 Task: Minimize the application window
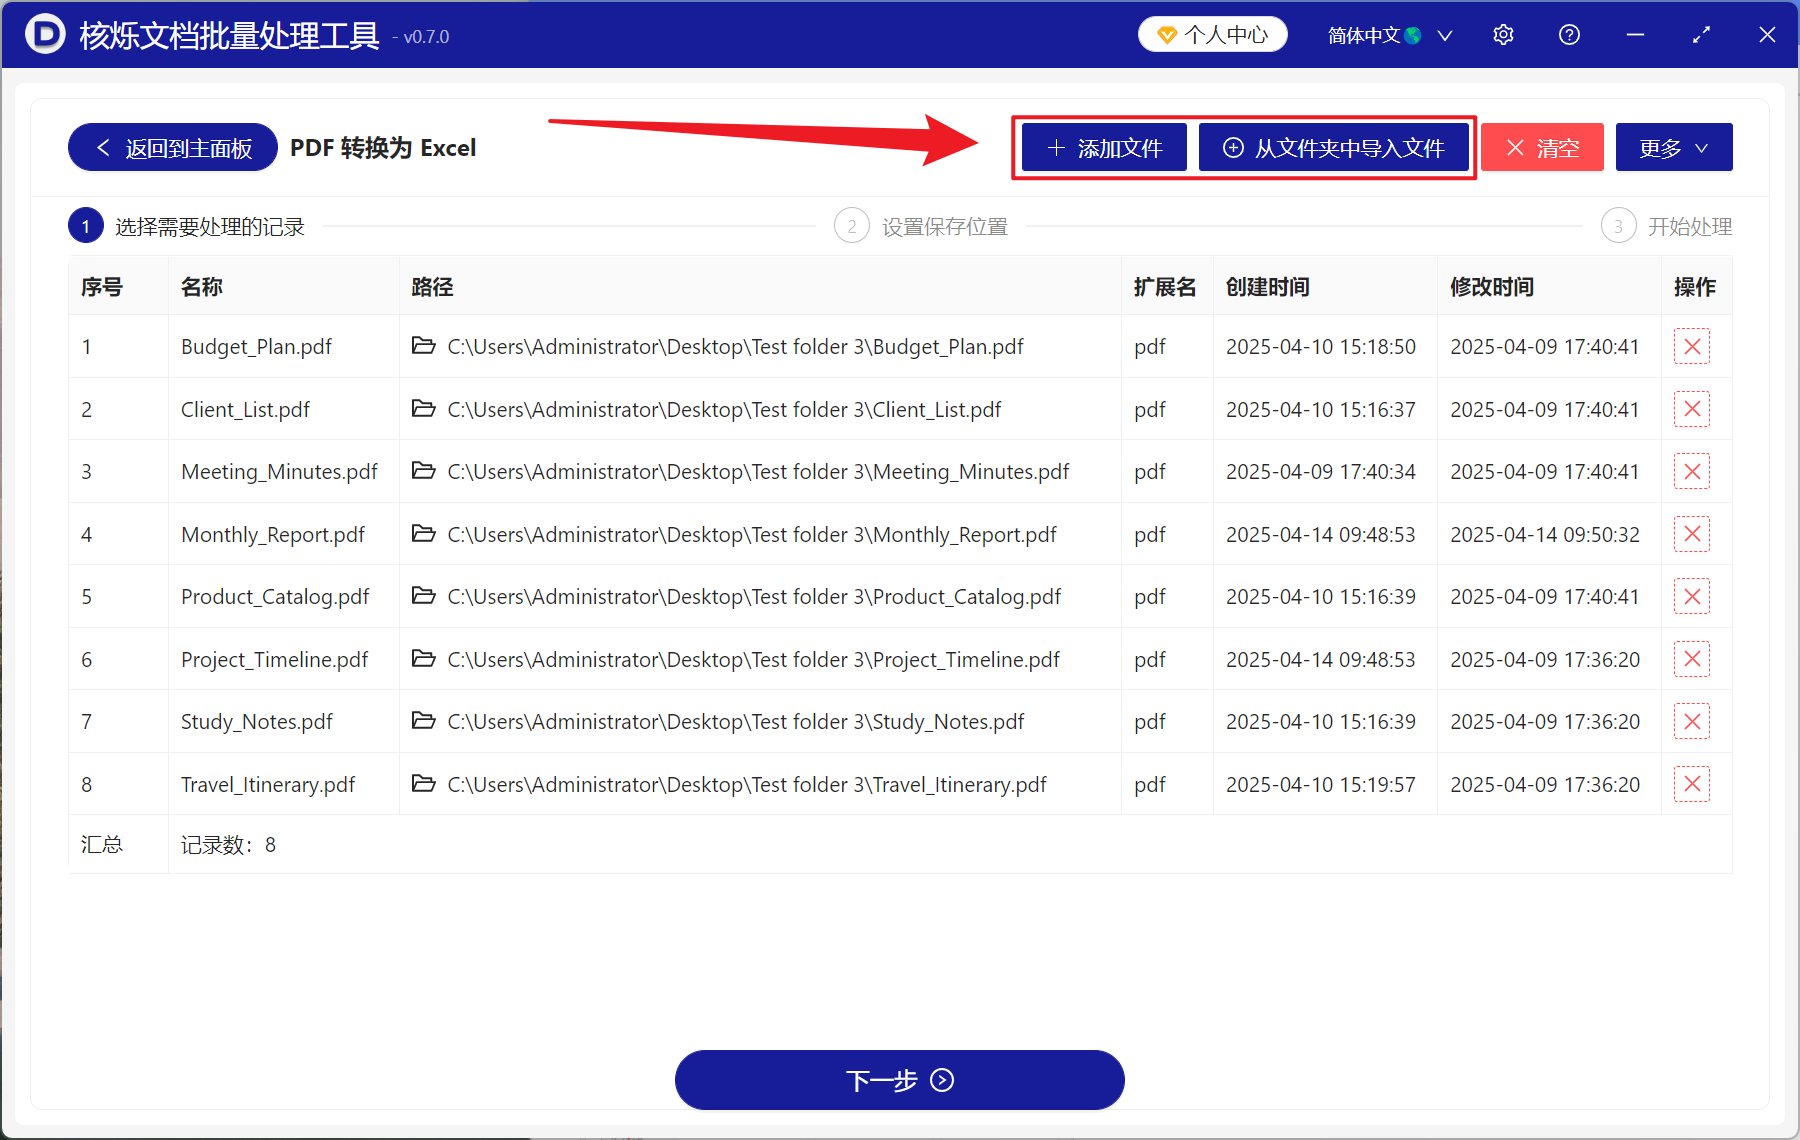1635,35
